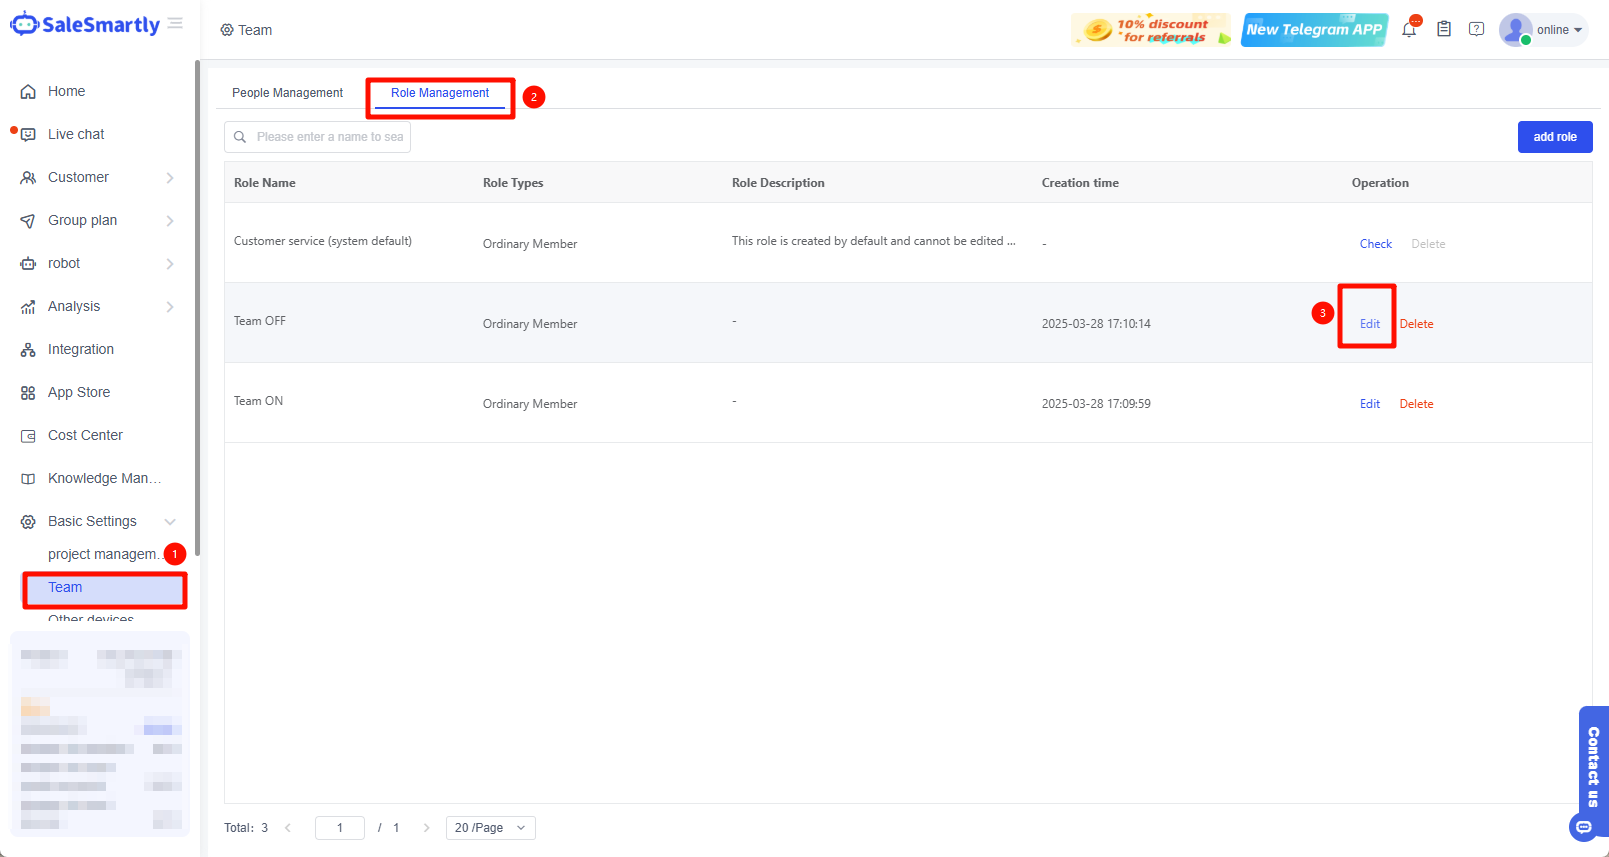Click the notification bell icon
Image resolution: width=1609 pixels, height=857 pixels.
[x=1409, y=30]
